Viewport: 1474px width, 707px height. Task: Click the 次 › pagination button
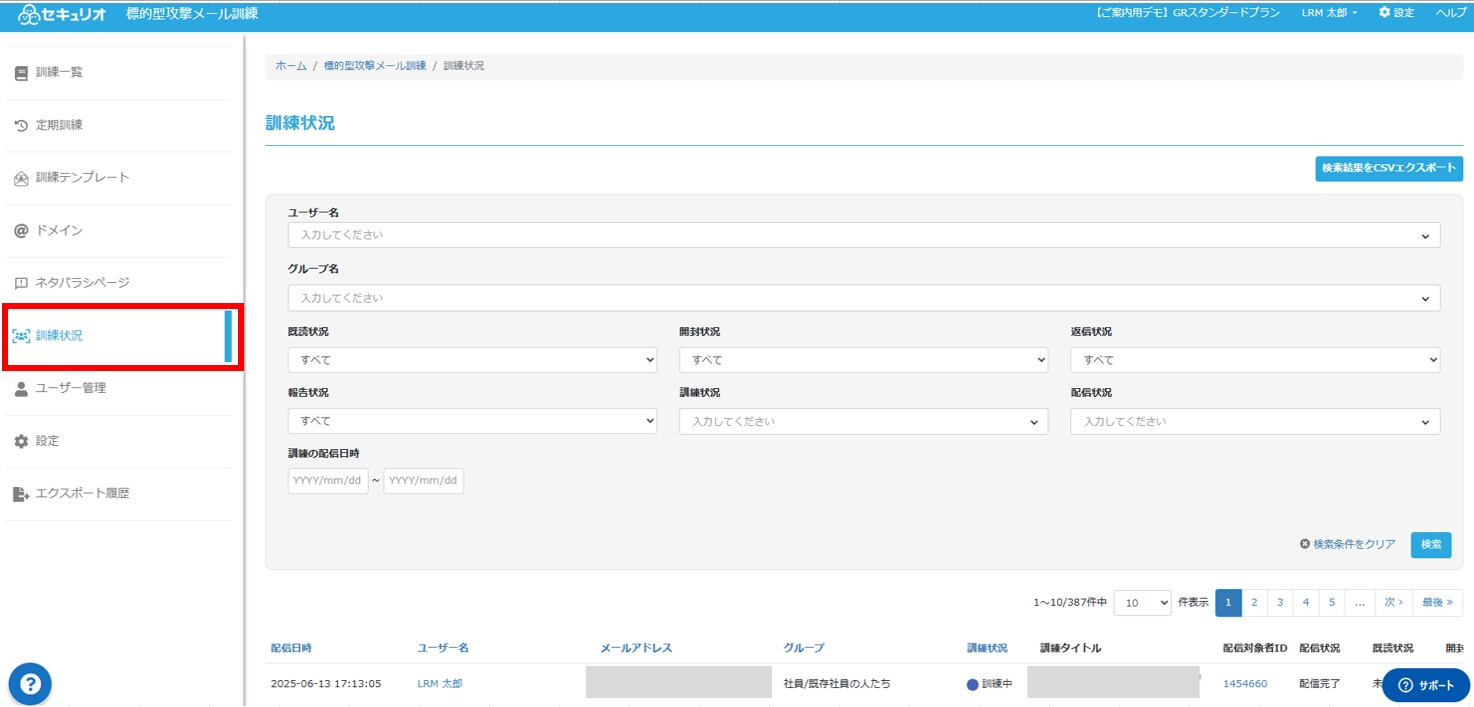(1394, 602)
